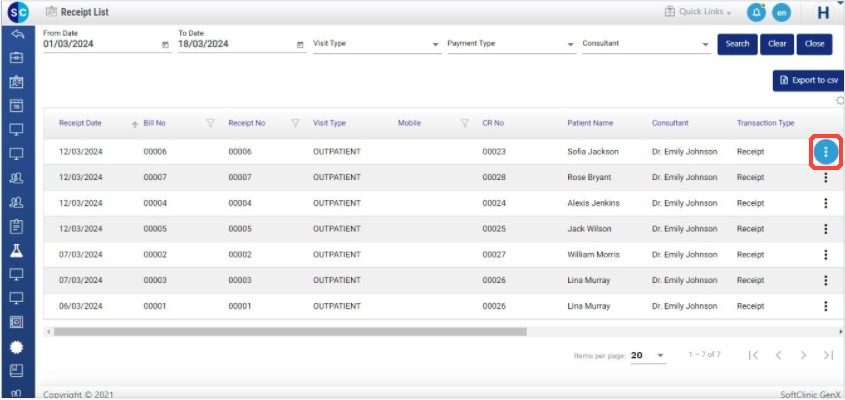The height and width of the screenshot is (400, 845).
Task: Open the calendar icon in left sidebar
Action: click(x=16, y=105)
